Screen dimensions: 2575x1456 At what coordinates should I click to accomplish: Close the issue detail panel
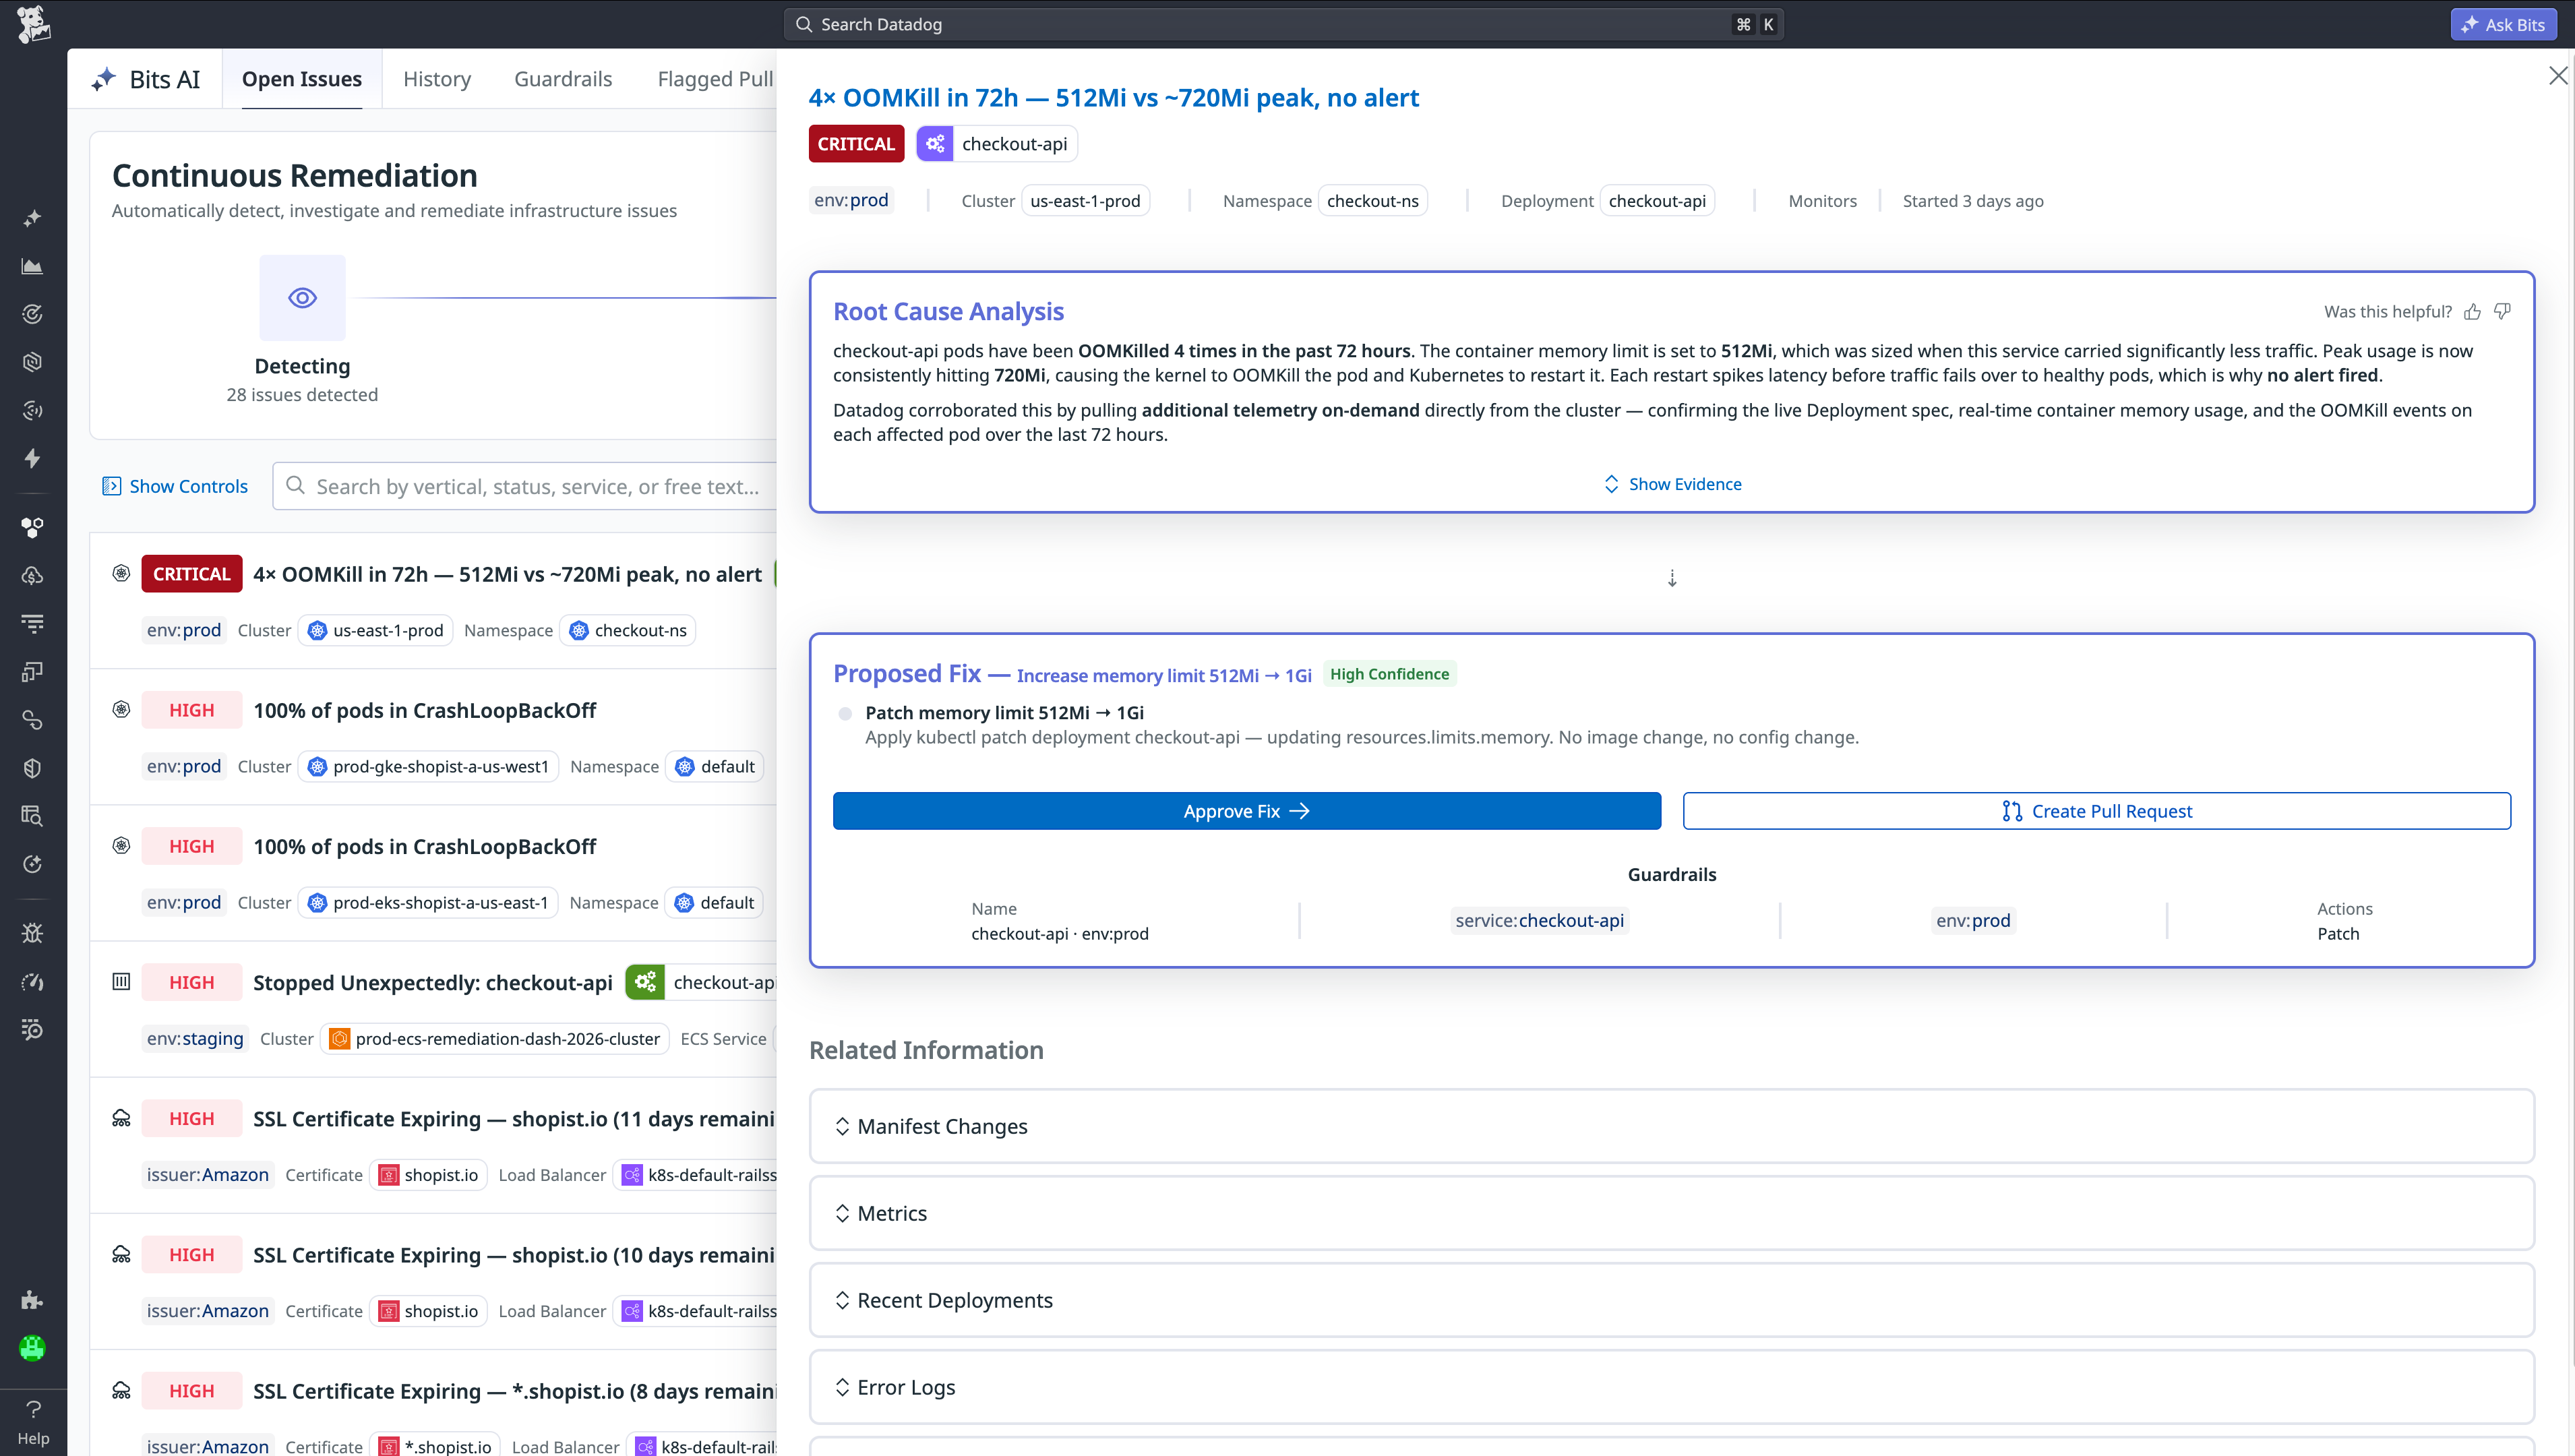2557,76
